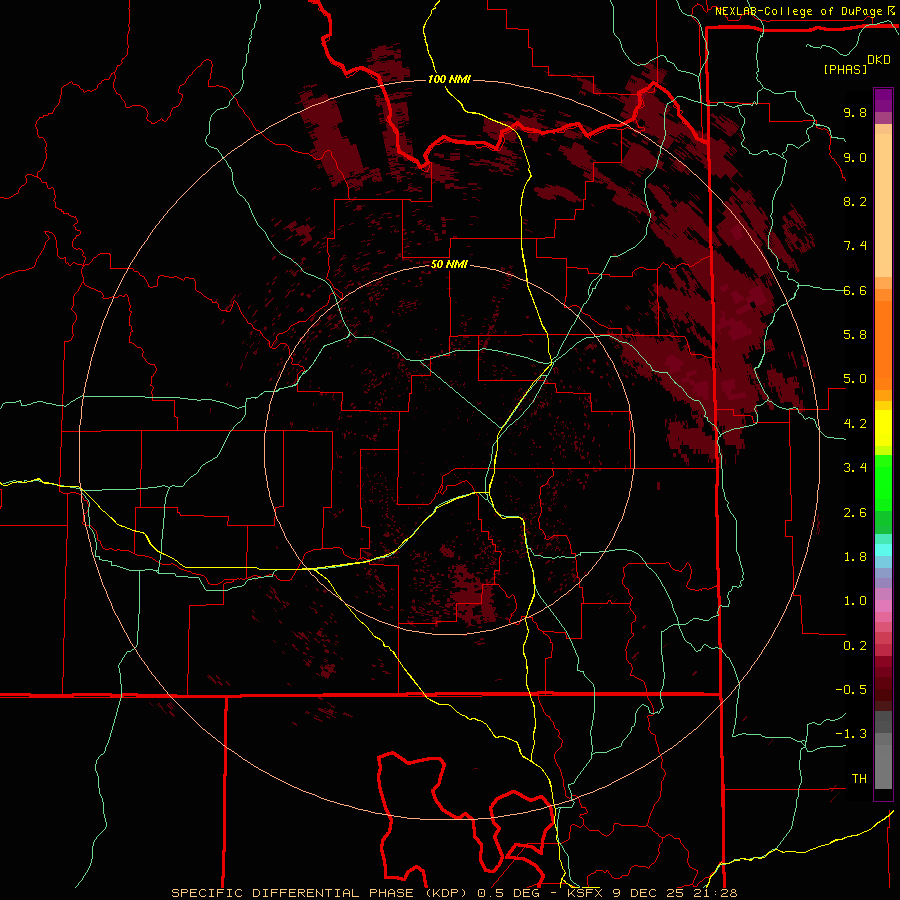The width and height of the screenshot is (900, 900).
Task: Click the 5.8 color scale value
Action: click(855, 335)
